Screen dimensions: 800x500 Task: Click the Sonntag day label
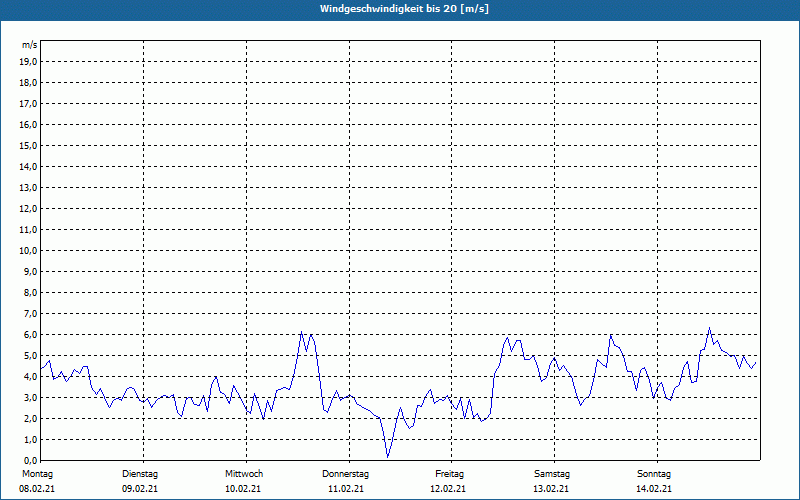[x=654, y=474]
